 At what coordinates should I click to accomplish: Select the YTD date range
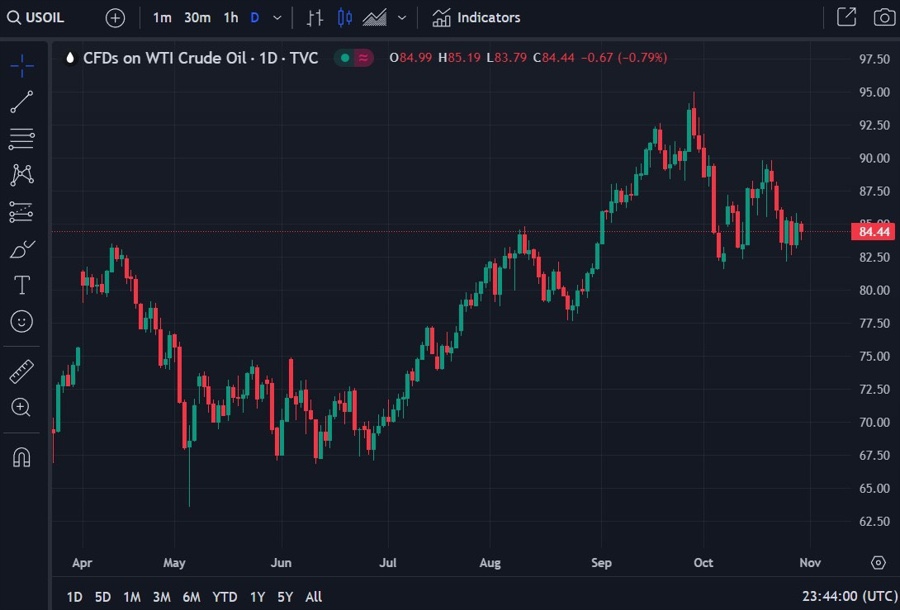225,597
